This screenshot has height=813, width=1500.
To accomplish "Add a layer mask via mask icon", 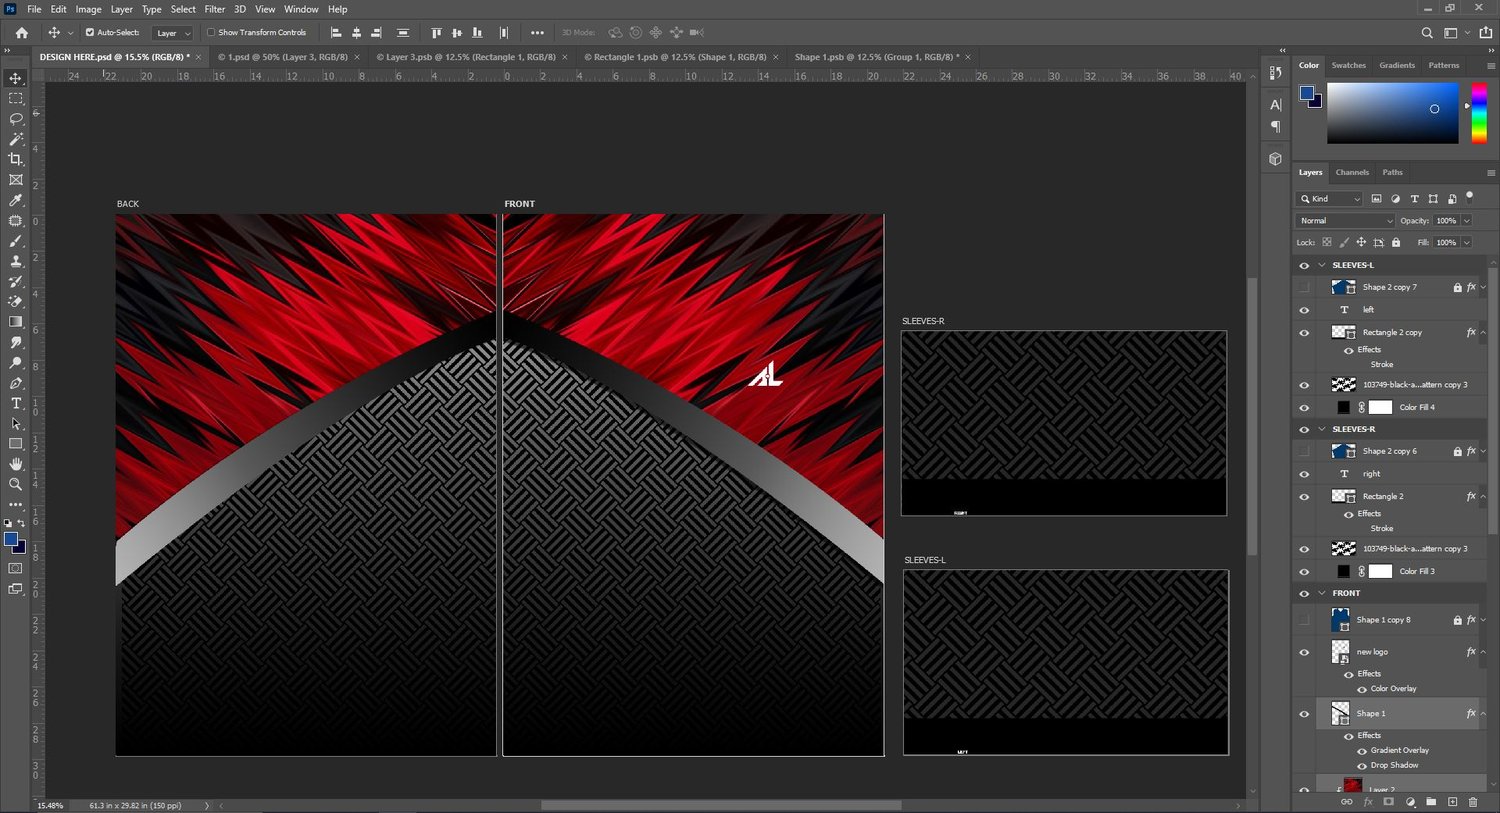I will click(1388, 802).
